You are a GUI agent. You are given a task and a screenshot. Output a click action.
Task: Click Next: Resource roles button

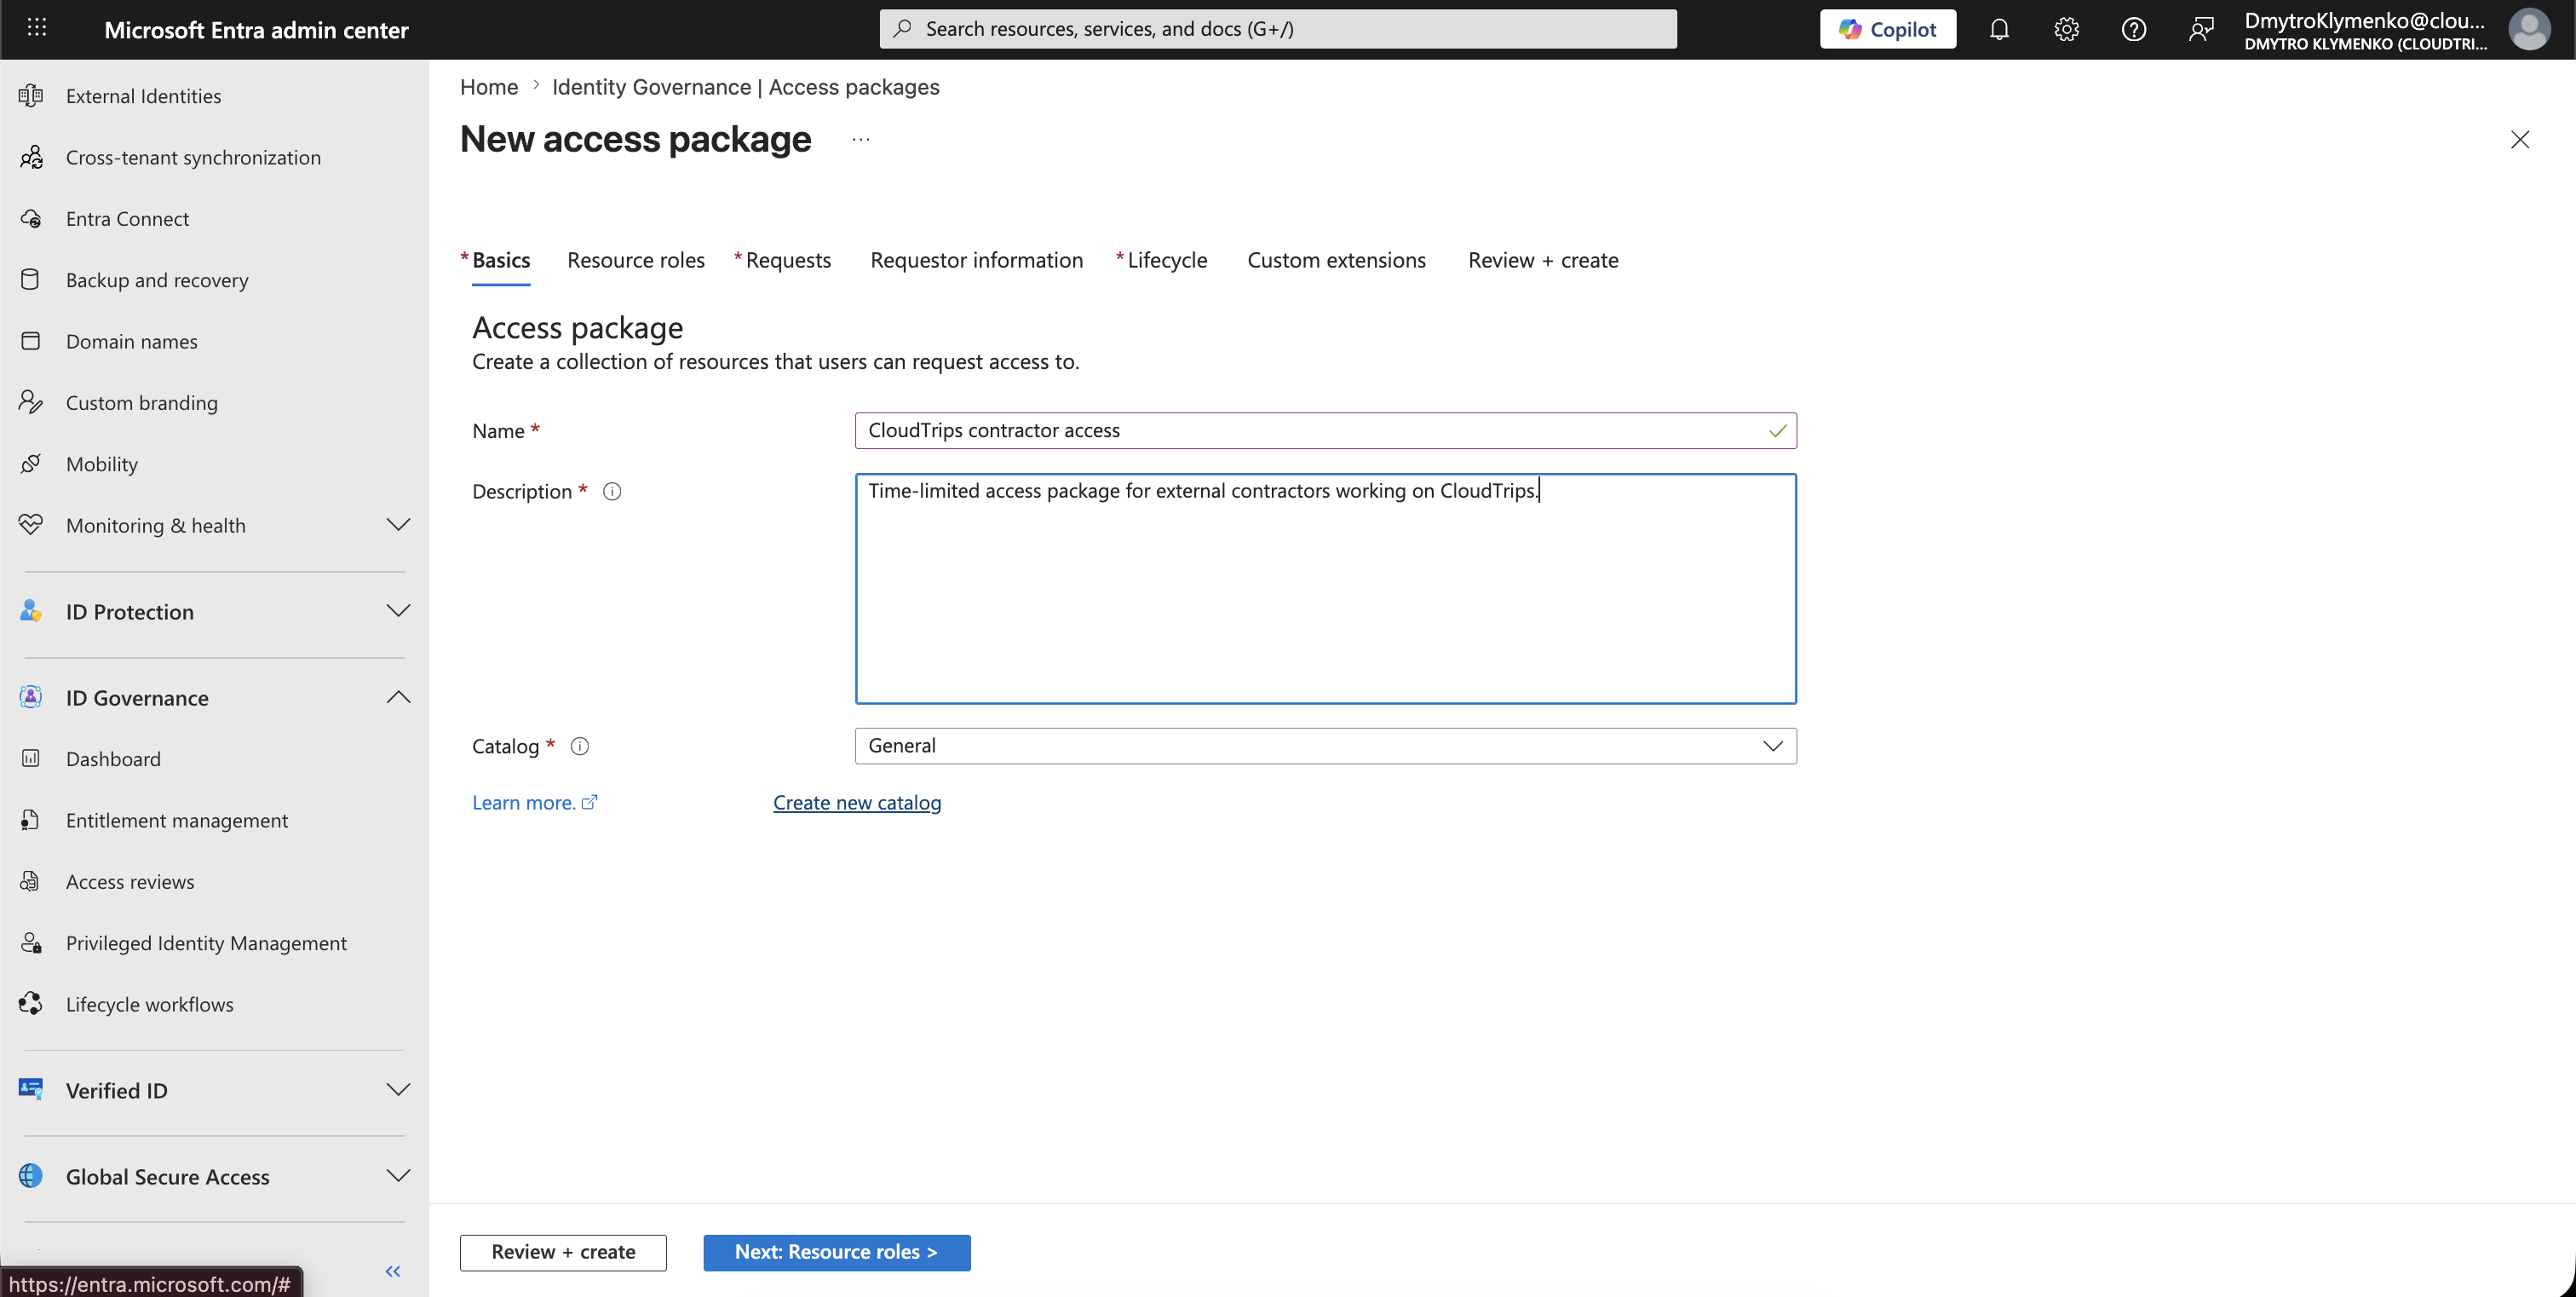tap(836, 1252)
